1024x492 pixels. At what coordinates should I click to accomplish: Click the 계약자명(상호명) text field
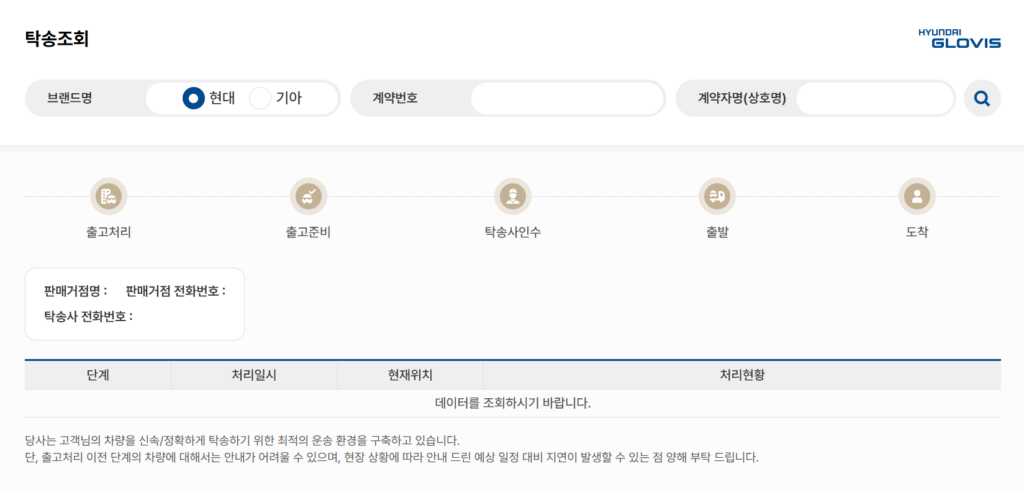[874, 98]
